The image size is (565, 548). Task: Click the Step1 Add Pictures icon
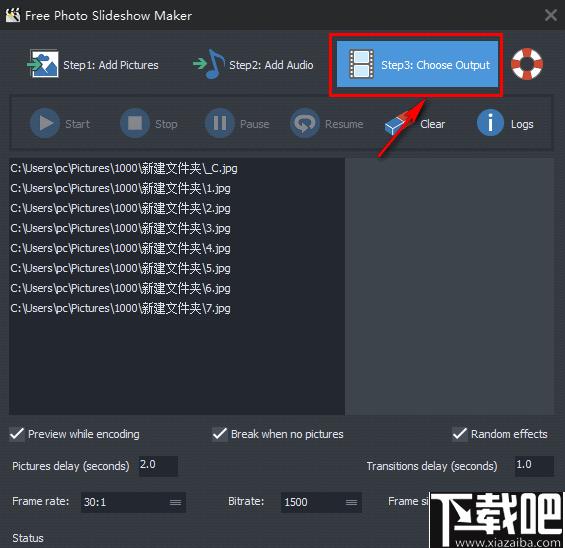click(x=43, y=64)
